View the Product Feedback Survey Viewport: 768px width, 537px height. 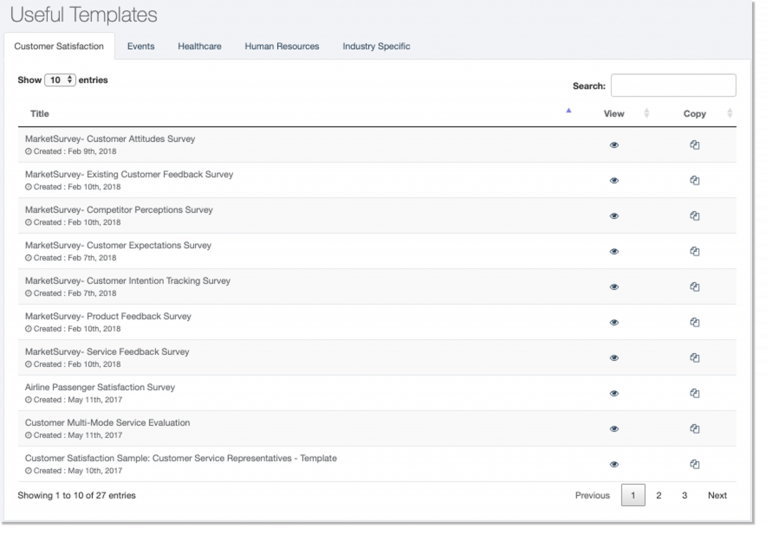pyautogui.click(x=614, y=322)
